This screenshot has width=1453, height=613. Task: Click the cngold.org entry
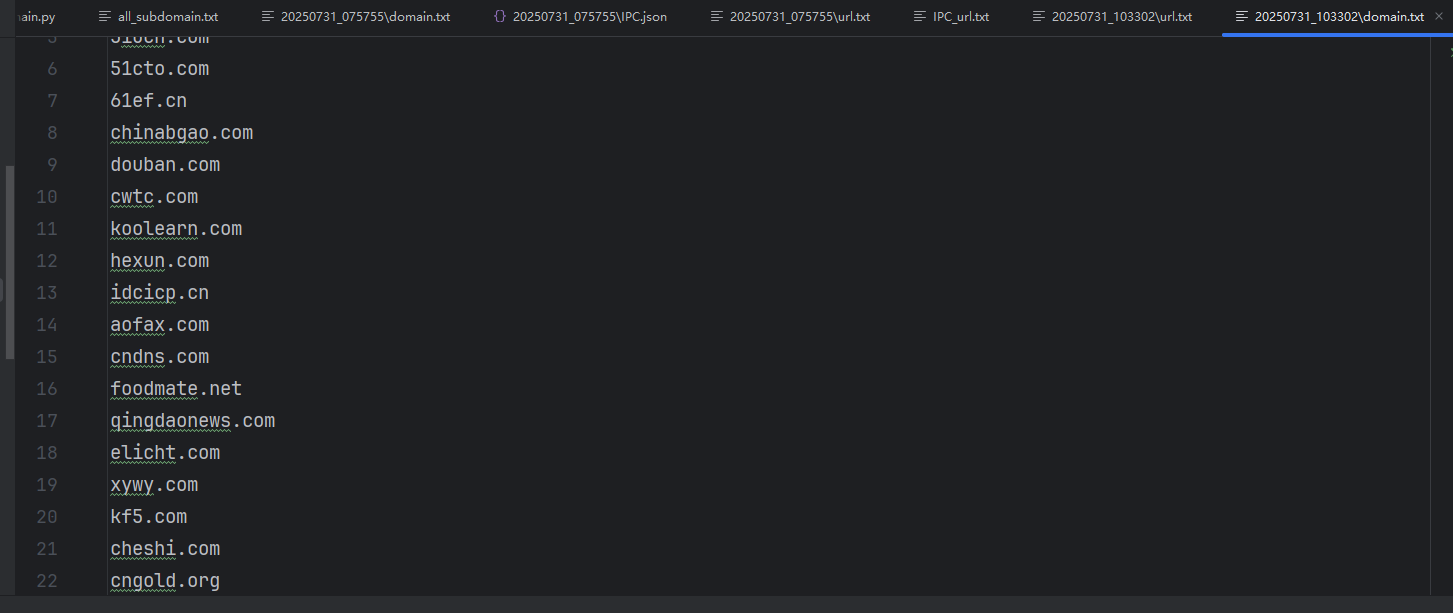[x=165, y=581]
